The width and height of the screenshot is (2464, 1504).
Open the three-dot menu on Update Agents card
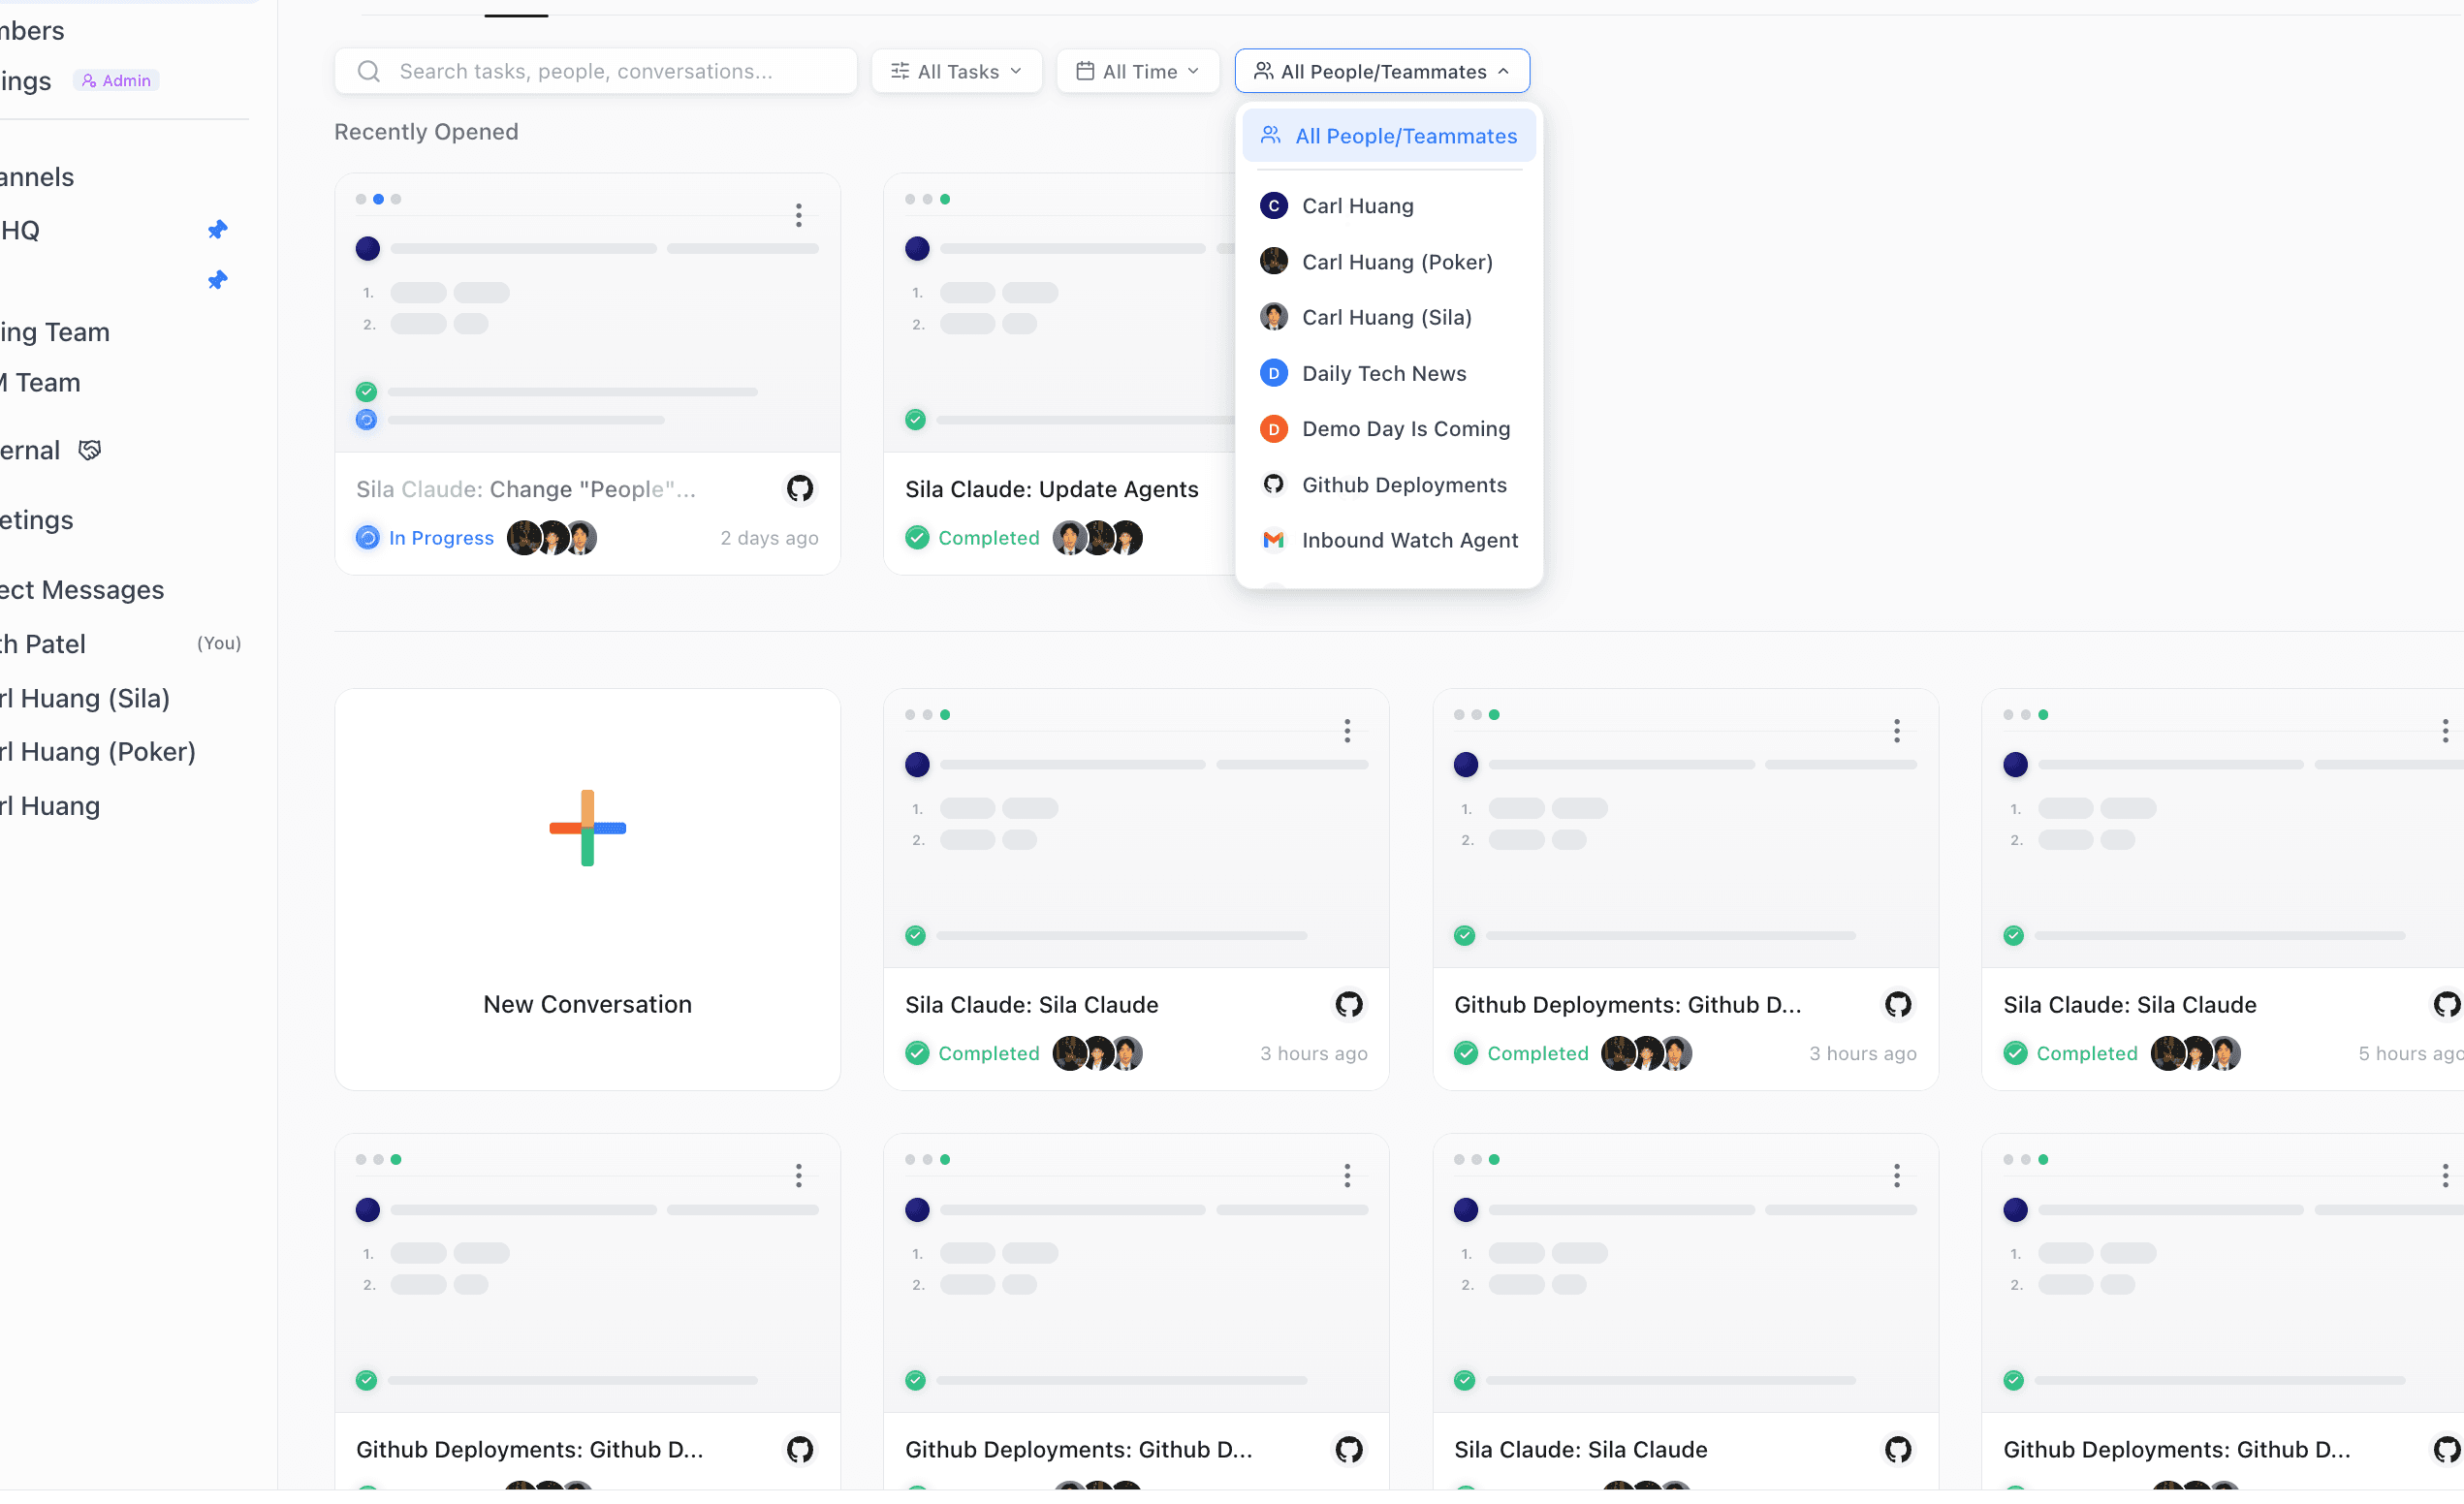click(x=1347, y=216)
